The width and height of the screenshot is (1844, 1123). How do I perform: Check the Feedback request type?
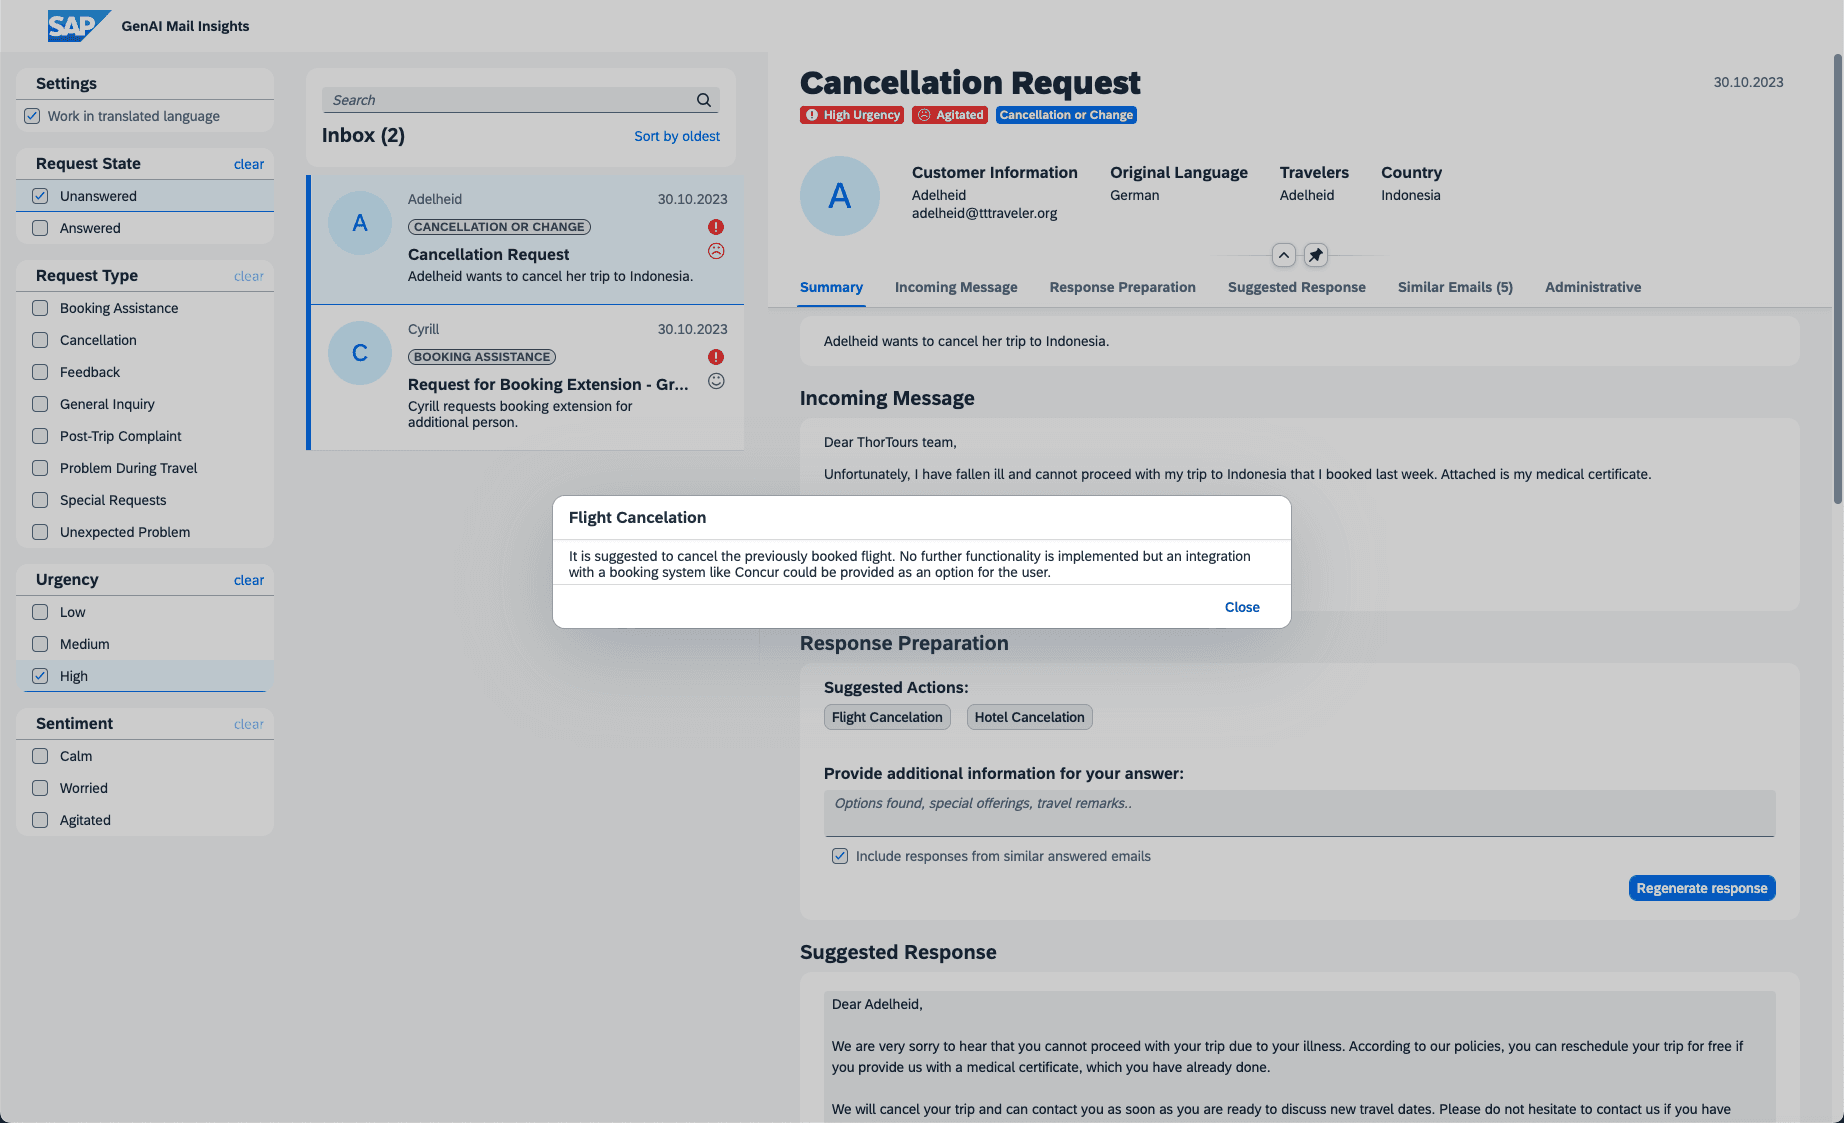40,372
